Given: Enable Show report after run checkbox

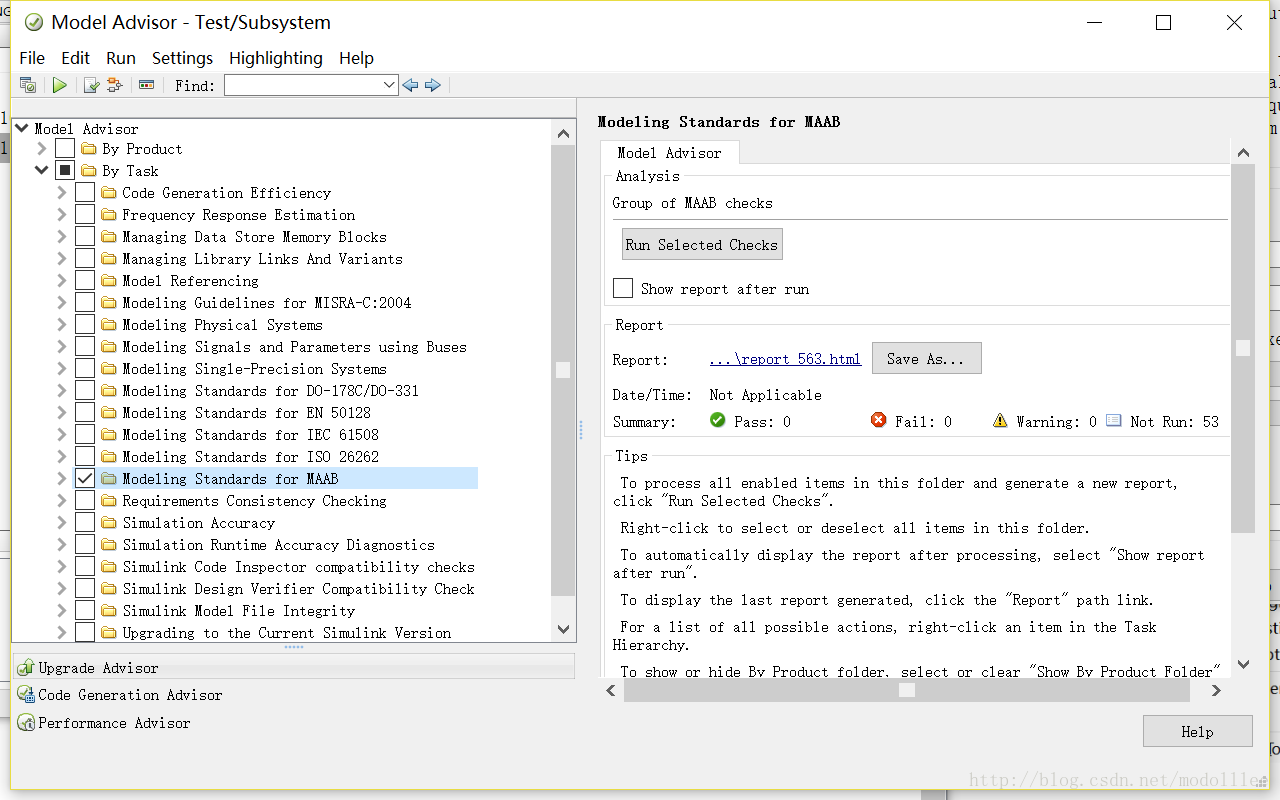Looking at the screenshot, I should pyautogui.click(x=623, y=288).
